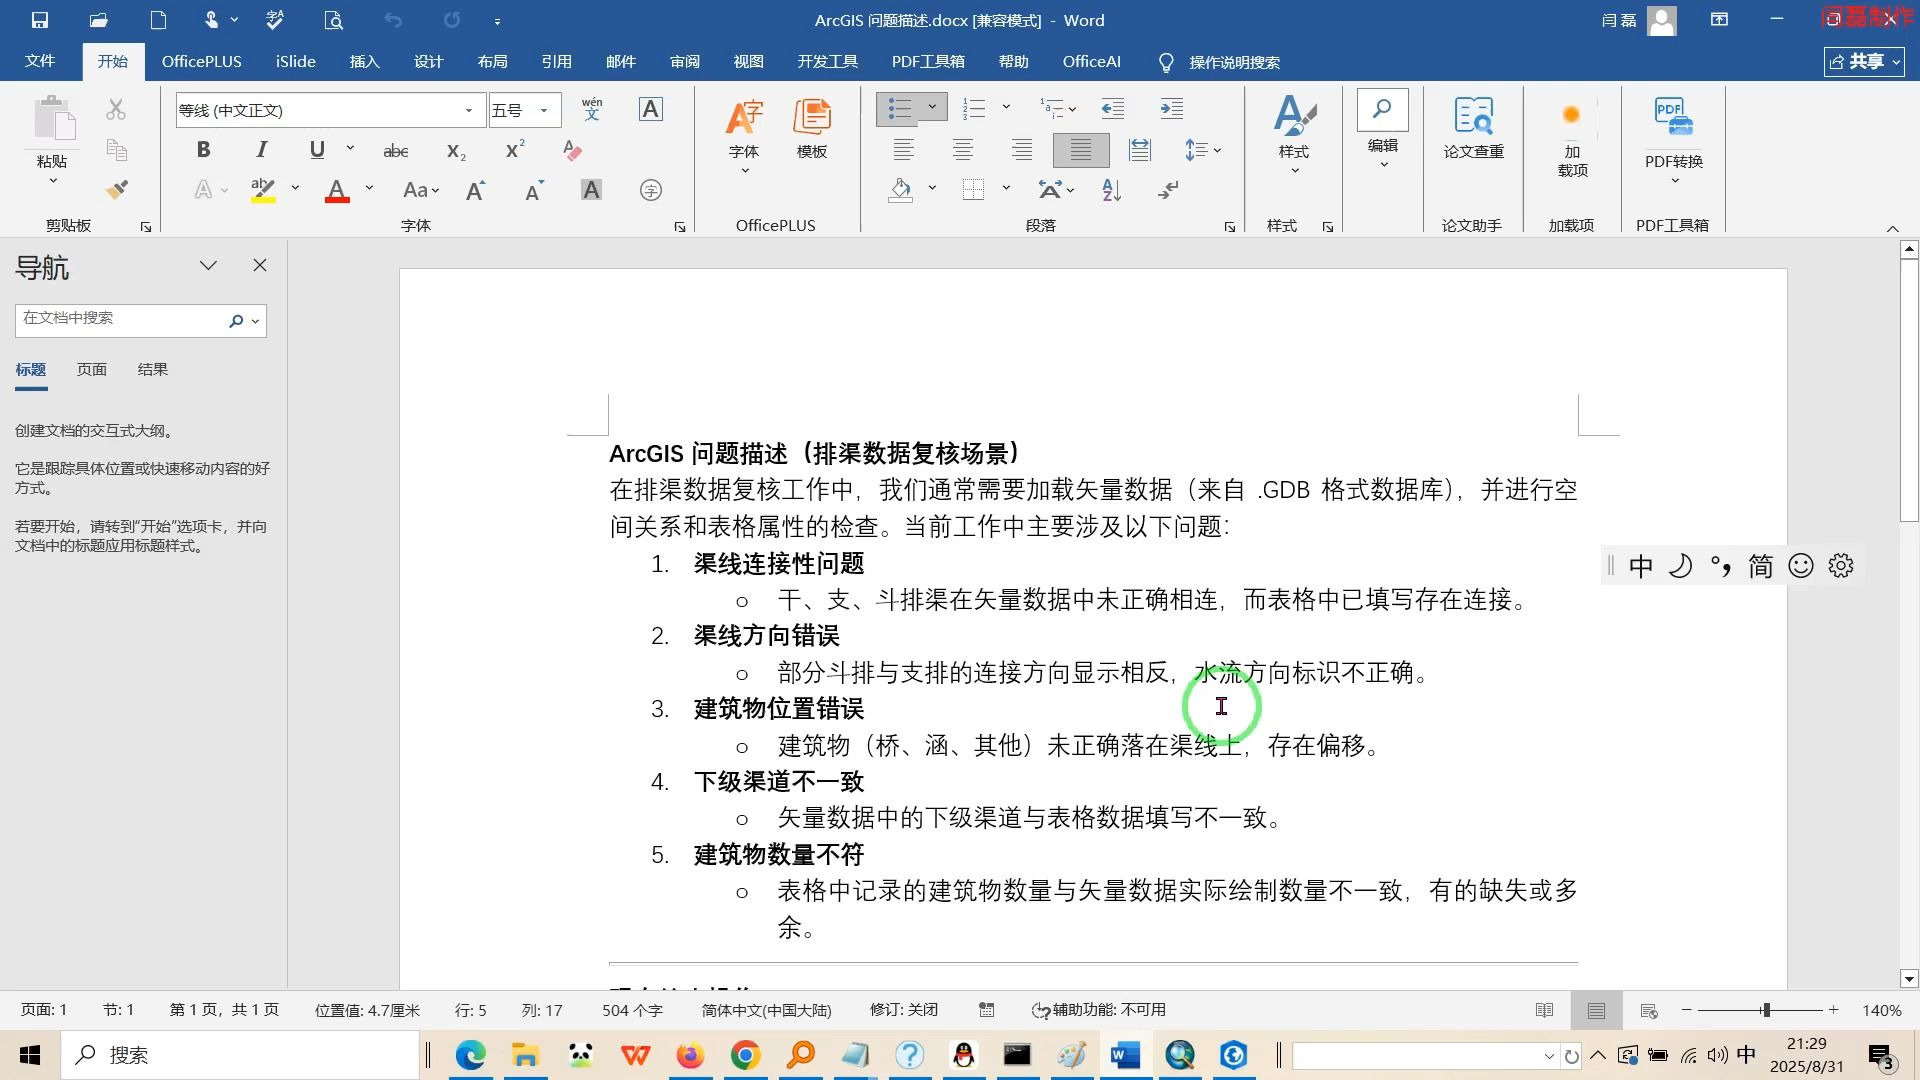This screenshot has height=1080, width=1920.
Task: Open 论文查重 plagiarism check
Action: pyautogui.click(x=1473, y=128)
